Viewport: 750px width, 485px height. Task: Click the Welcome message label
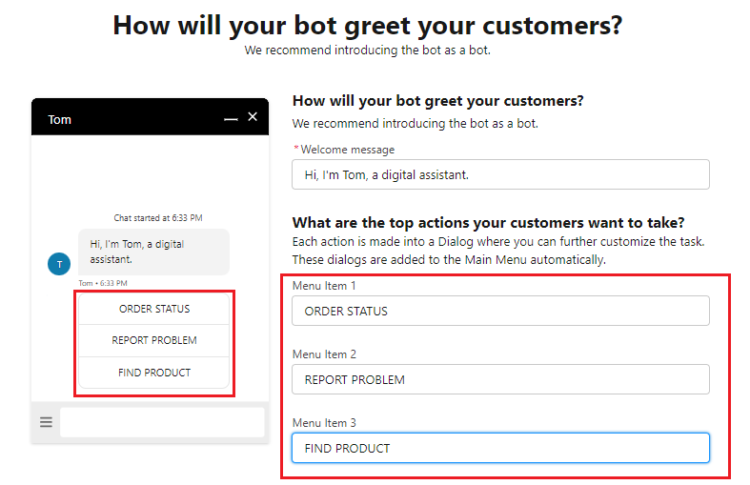347,149
